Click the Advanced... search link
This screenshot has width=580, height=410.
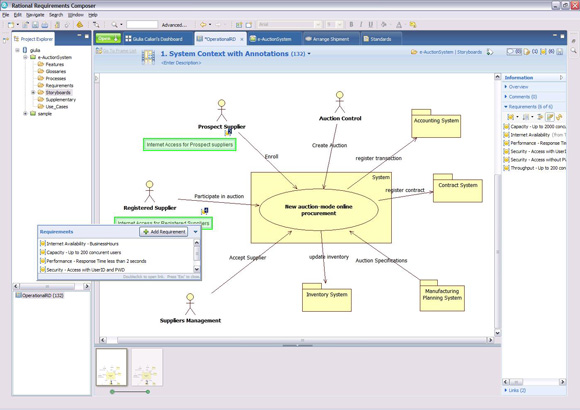pyautogui.click(x=174, y=25)
